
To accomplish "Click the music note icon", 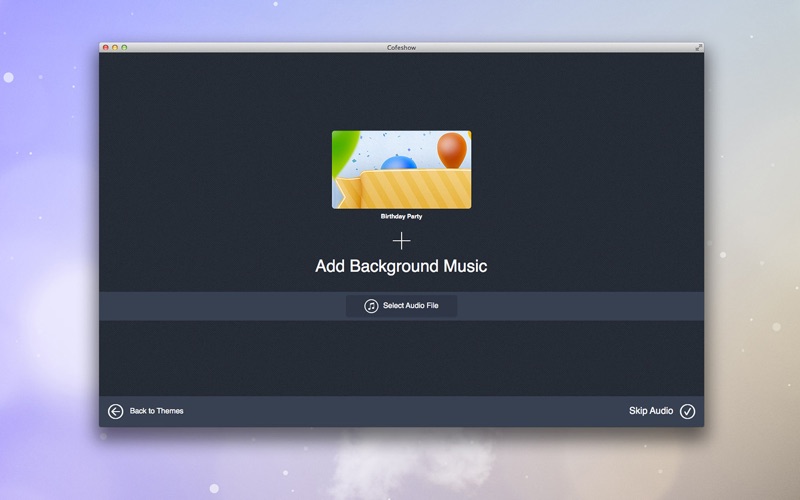I will point(371,306).
